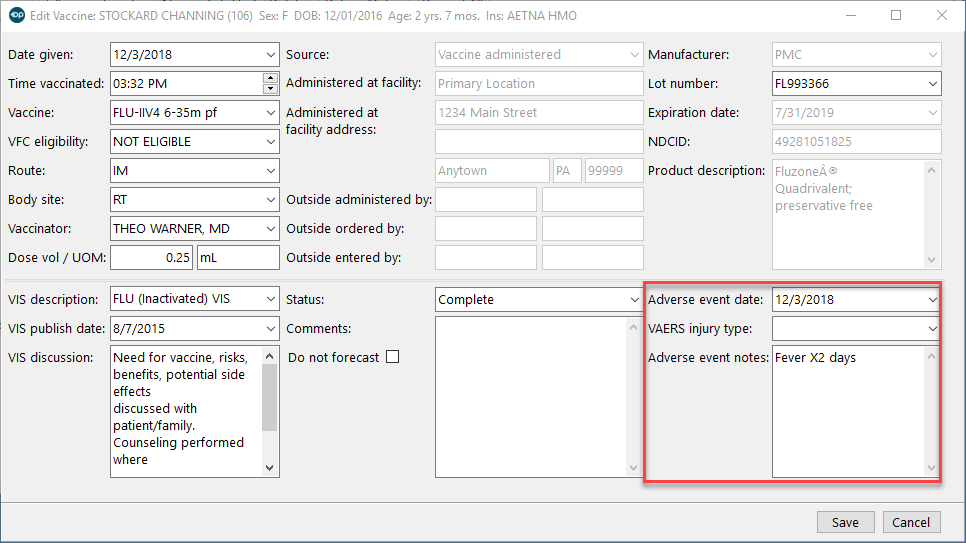The height and width of the screenshot is (543, 966).
Task: Open VFC eligibility dropdown
Action: [270, 142]
